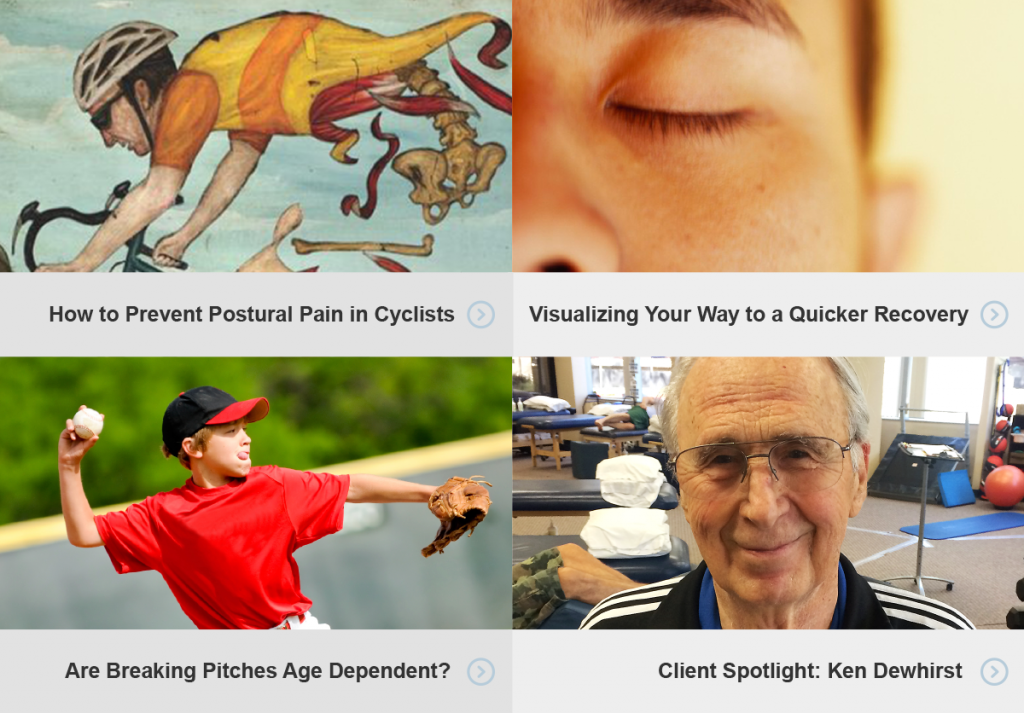The height and width of the screenshot is (713, 1024).
Task: Open "Client Spotlight: Ken Dewhirst" article link
Action: 810,671
